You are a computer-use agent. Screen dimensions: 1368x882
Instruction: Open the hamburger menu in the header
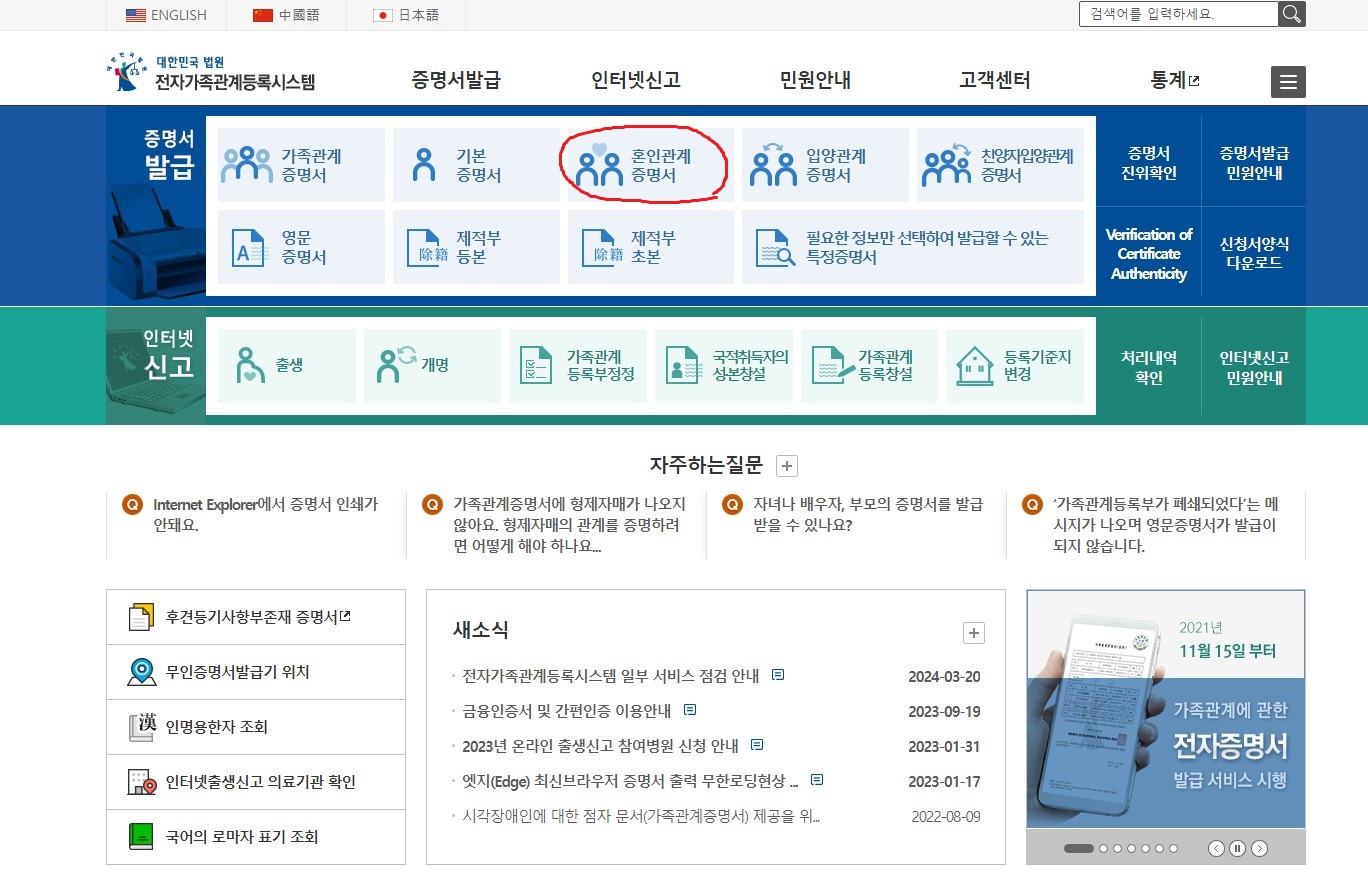[x=1287, y=82]
